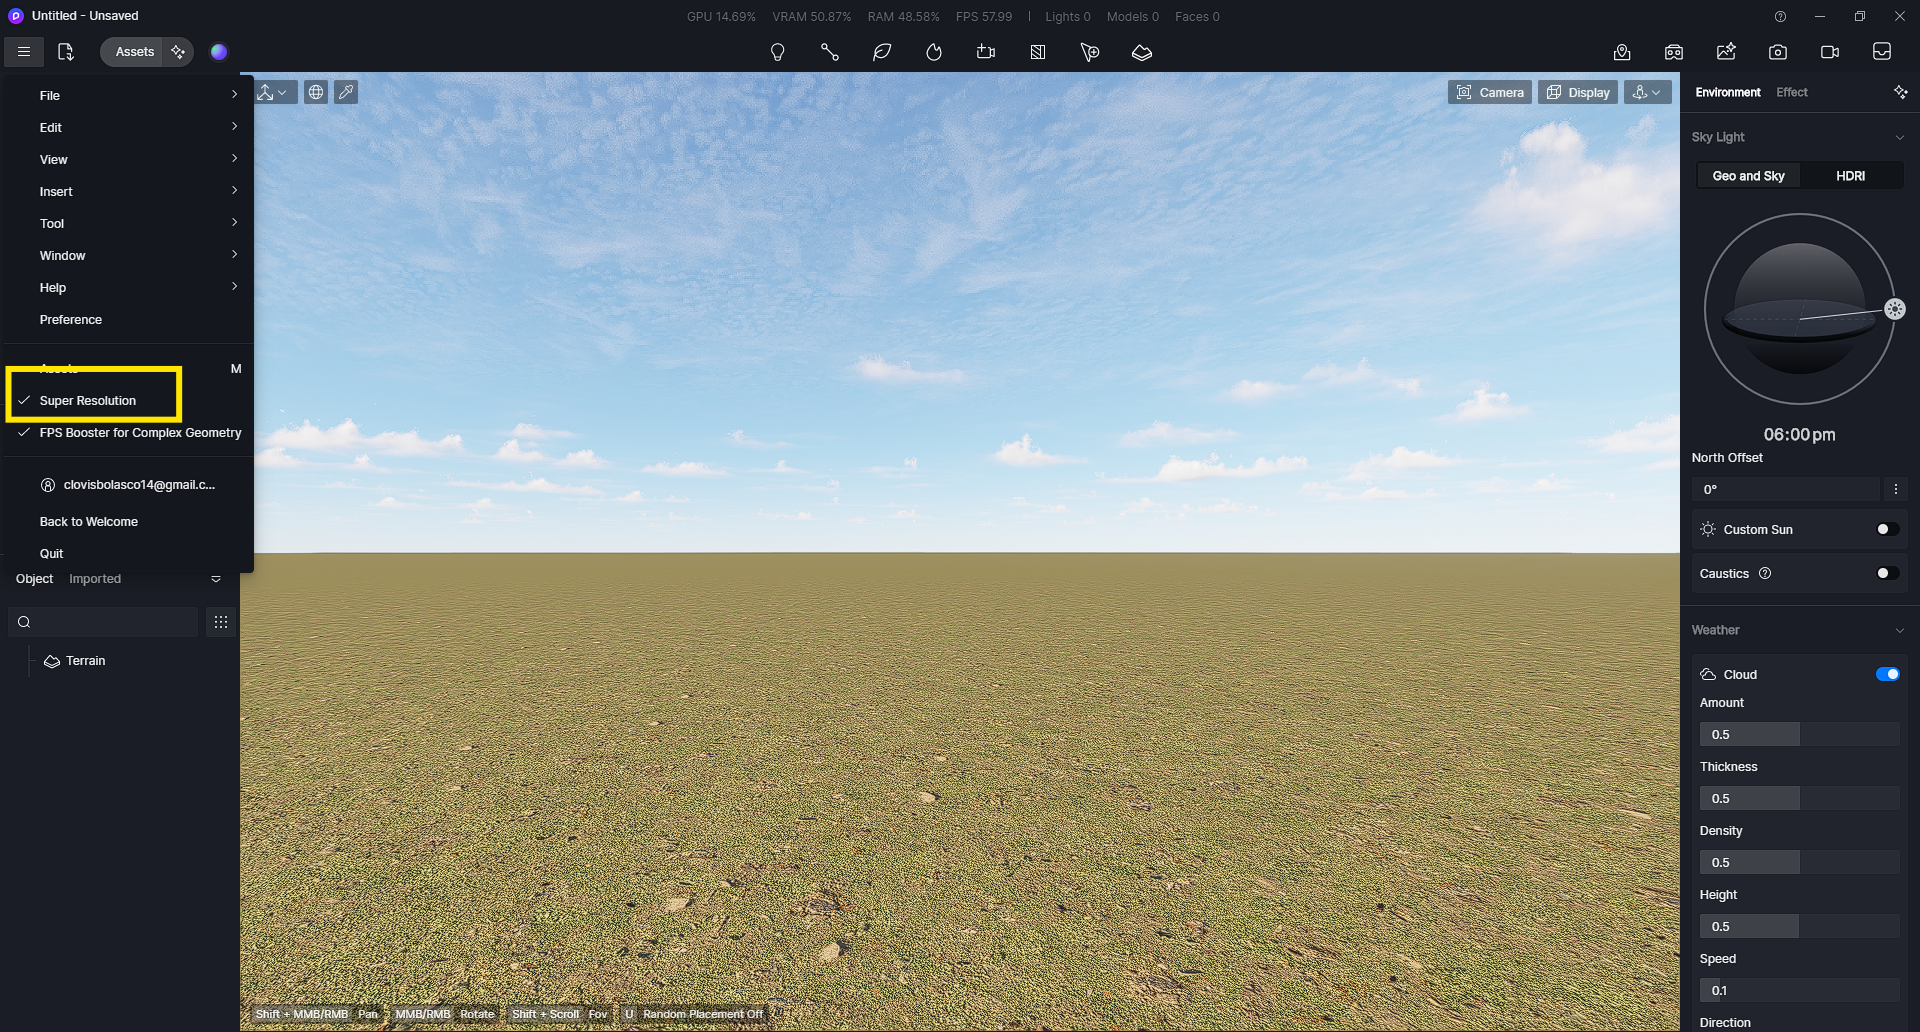Toggle the Custom Sun switch

click(1887, 529)
